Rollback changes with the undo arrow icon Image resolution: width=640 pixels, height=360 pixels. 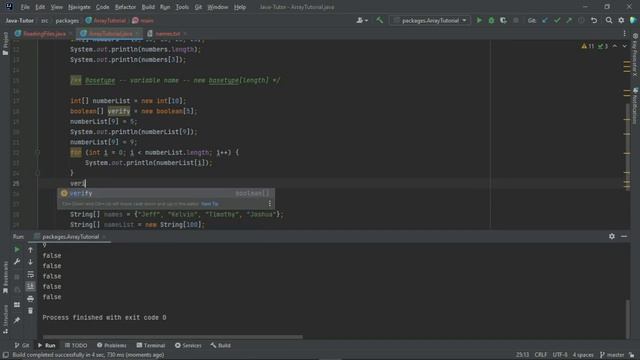594,20
